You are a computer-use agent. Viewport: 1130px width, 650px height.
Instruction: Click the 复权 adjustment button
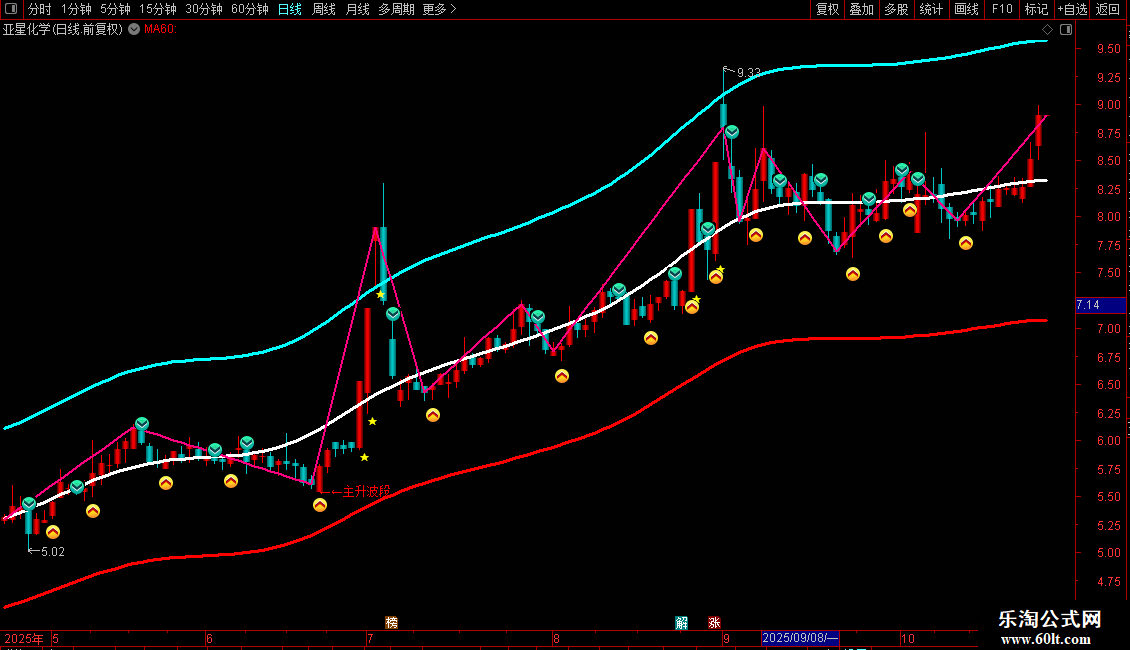click(827, 9)
